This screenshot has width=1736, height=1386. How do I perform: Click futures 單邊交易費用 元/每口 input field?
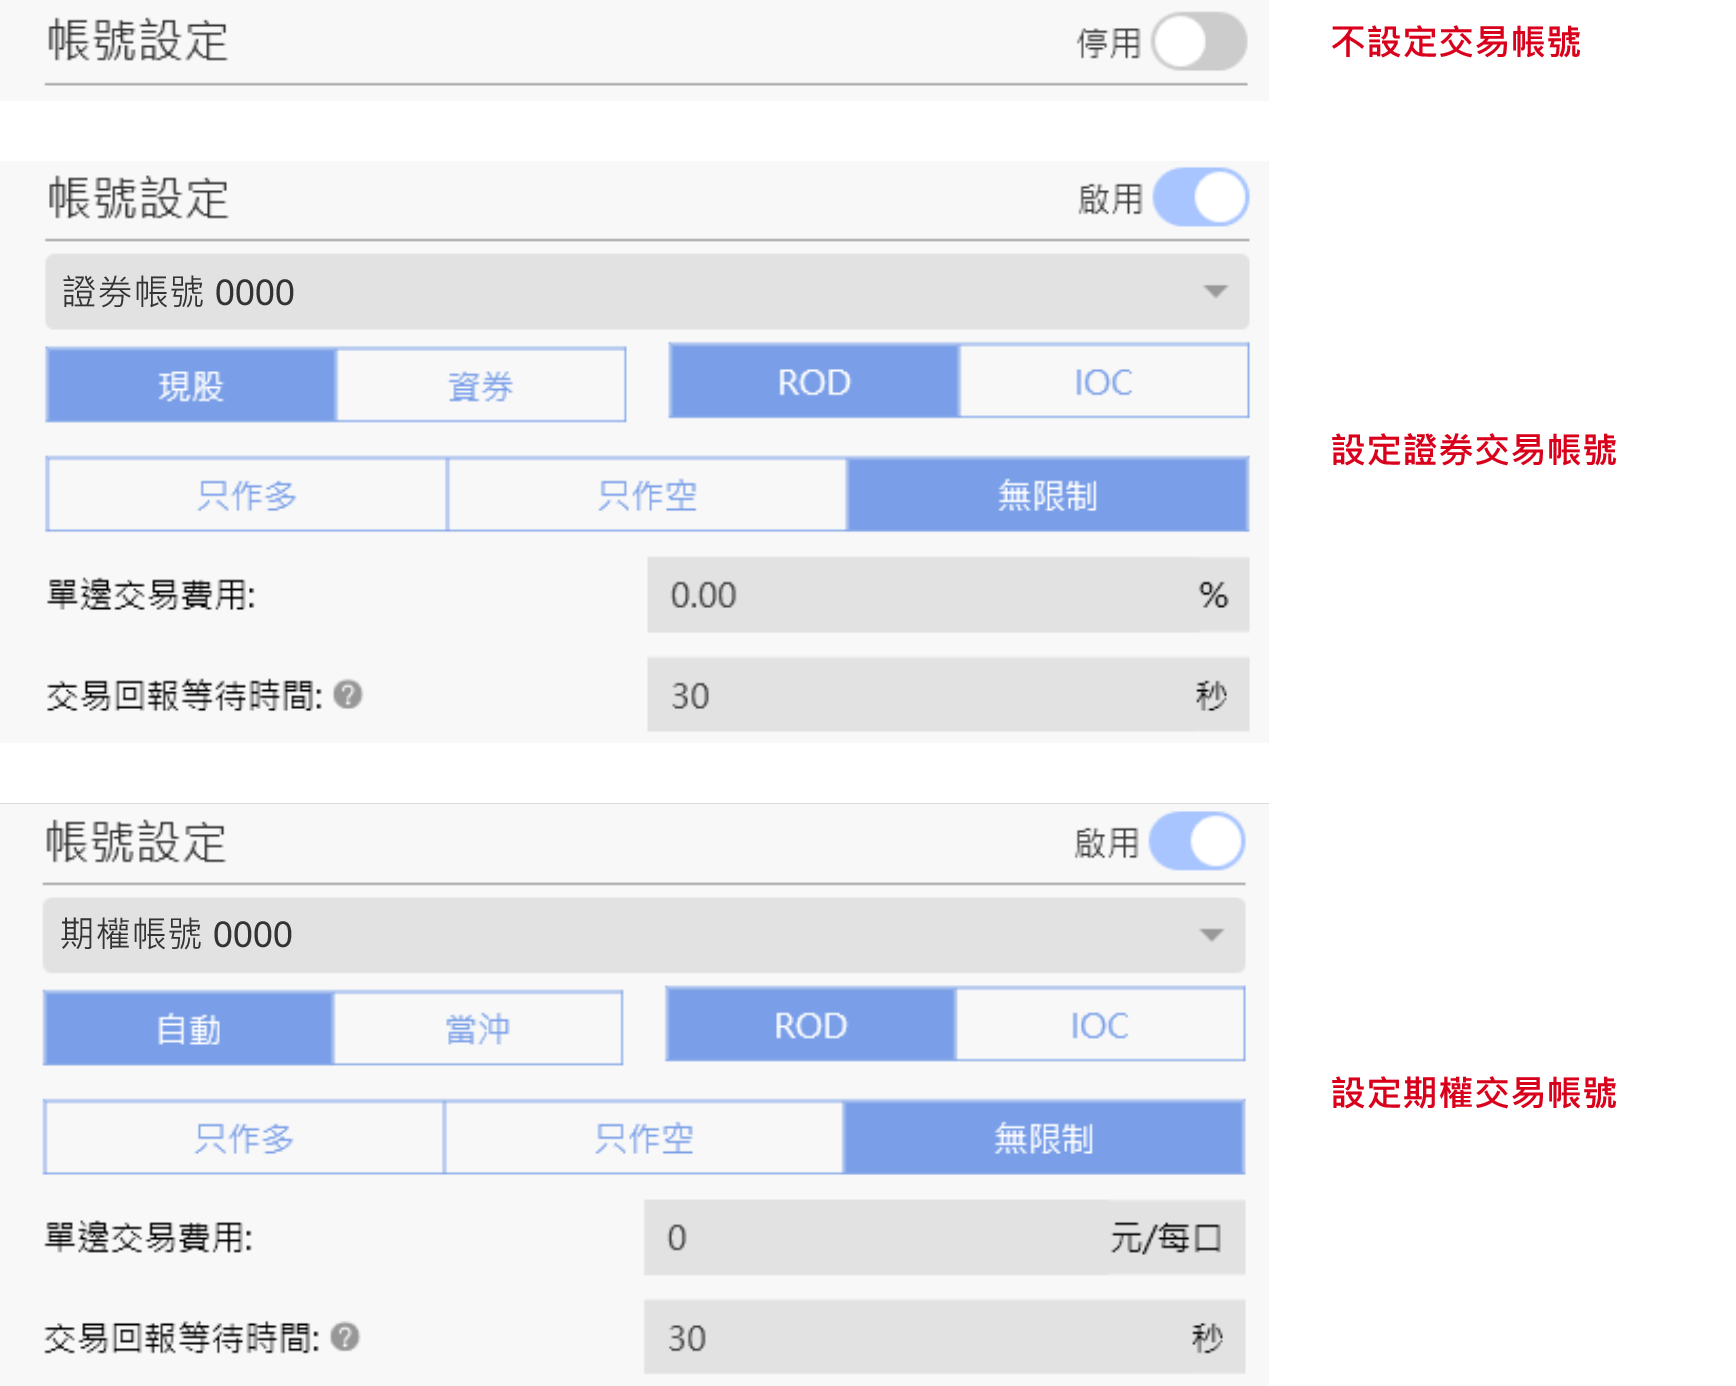tap(880, 1238)
